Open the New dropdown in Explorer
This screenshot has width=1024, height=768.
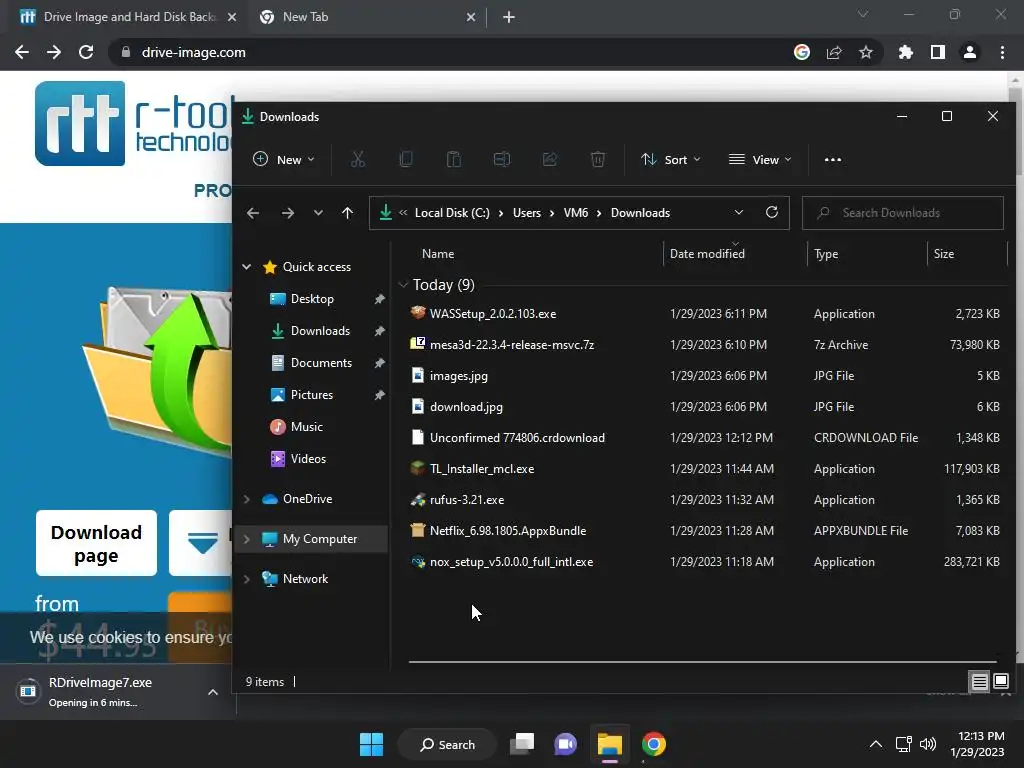[283, 159]
